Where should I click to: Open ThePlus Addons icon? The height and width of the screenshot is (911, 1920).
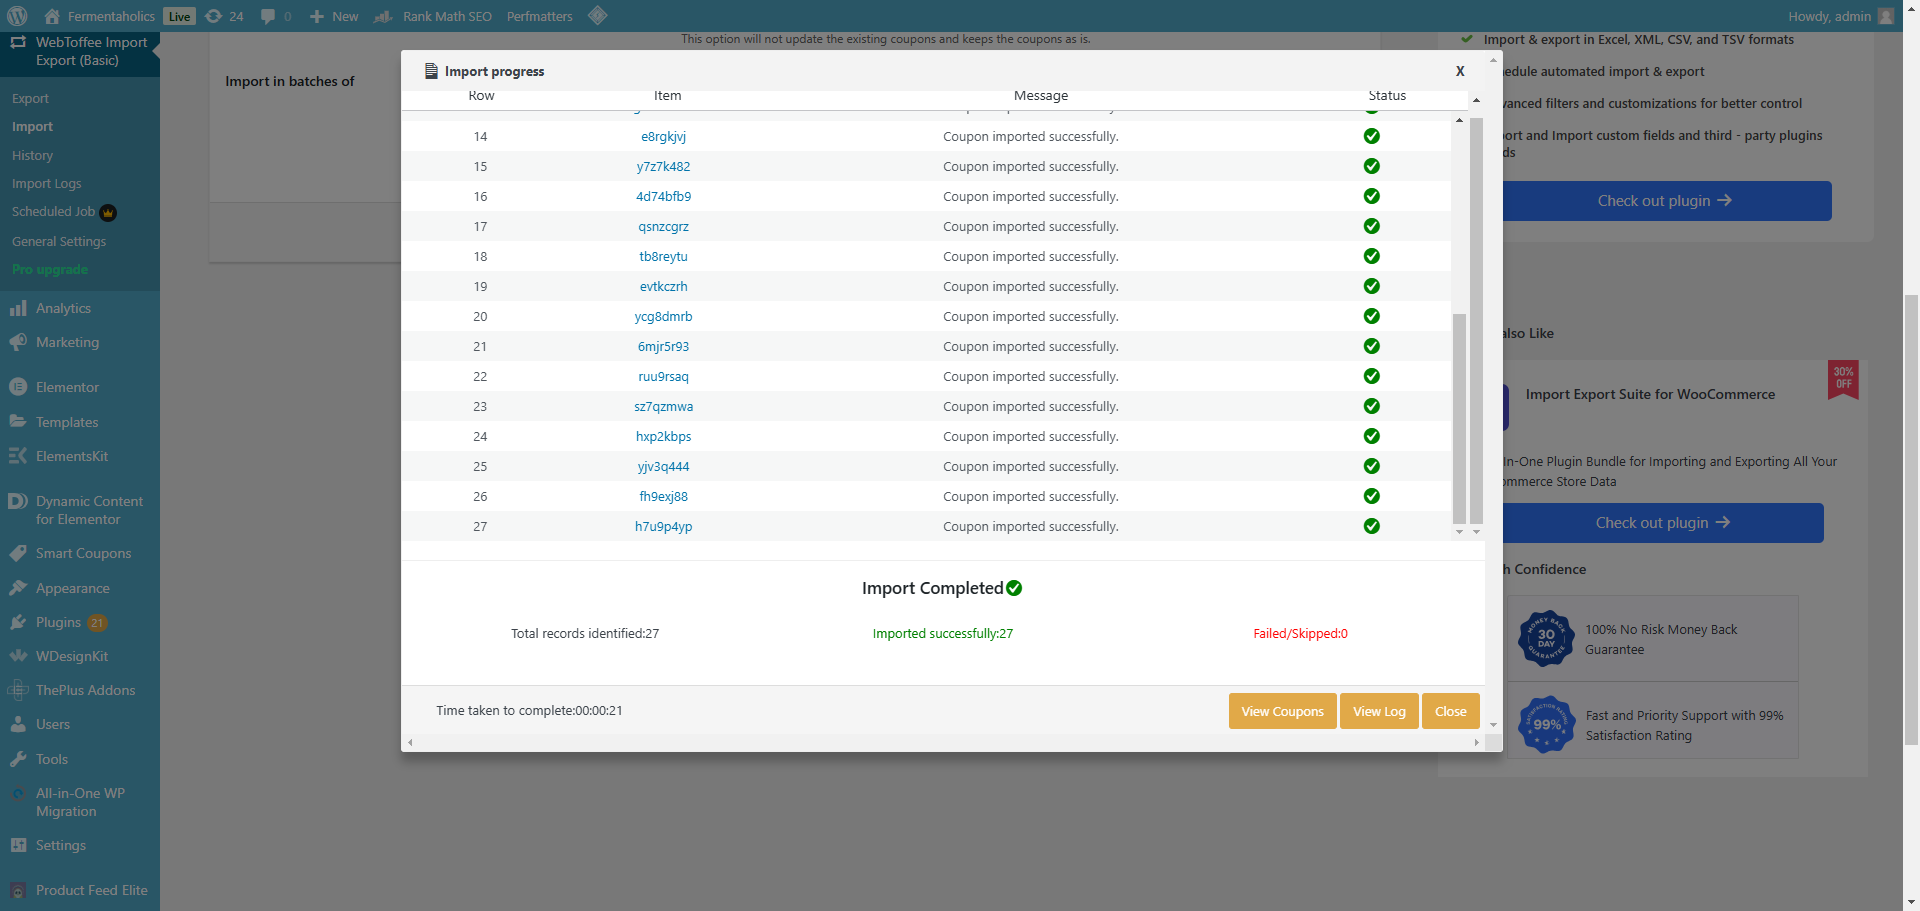coord(18,690)
